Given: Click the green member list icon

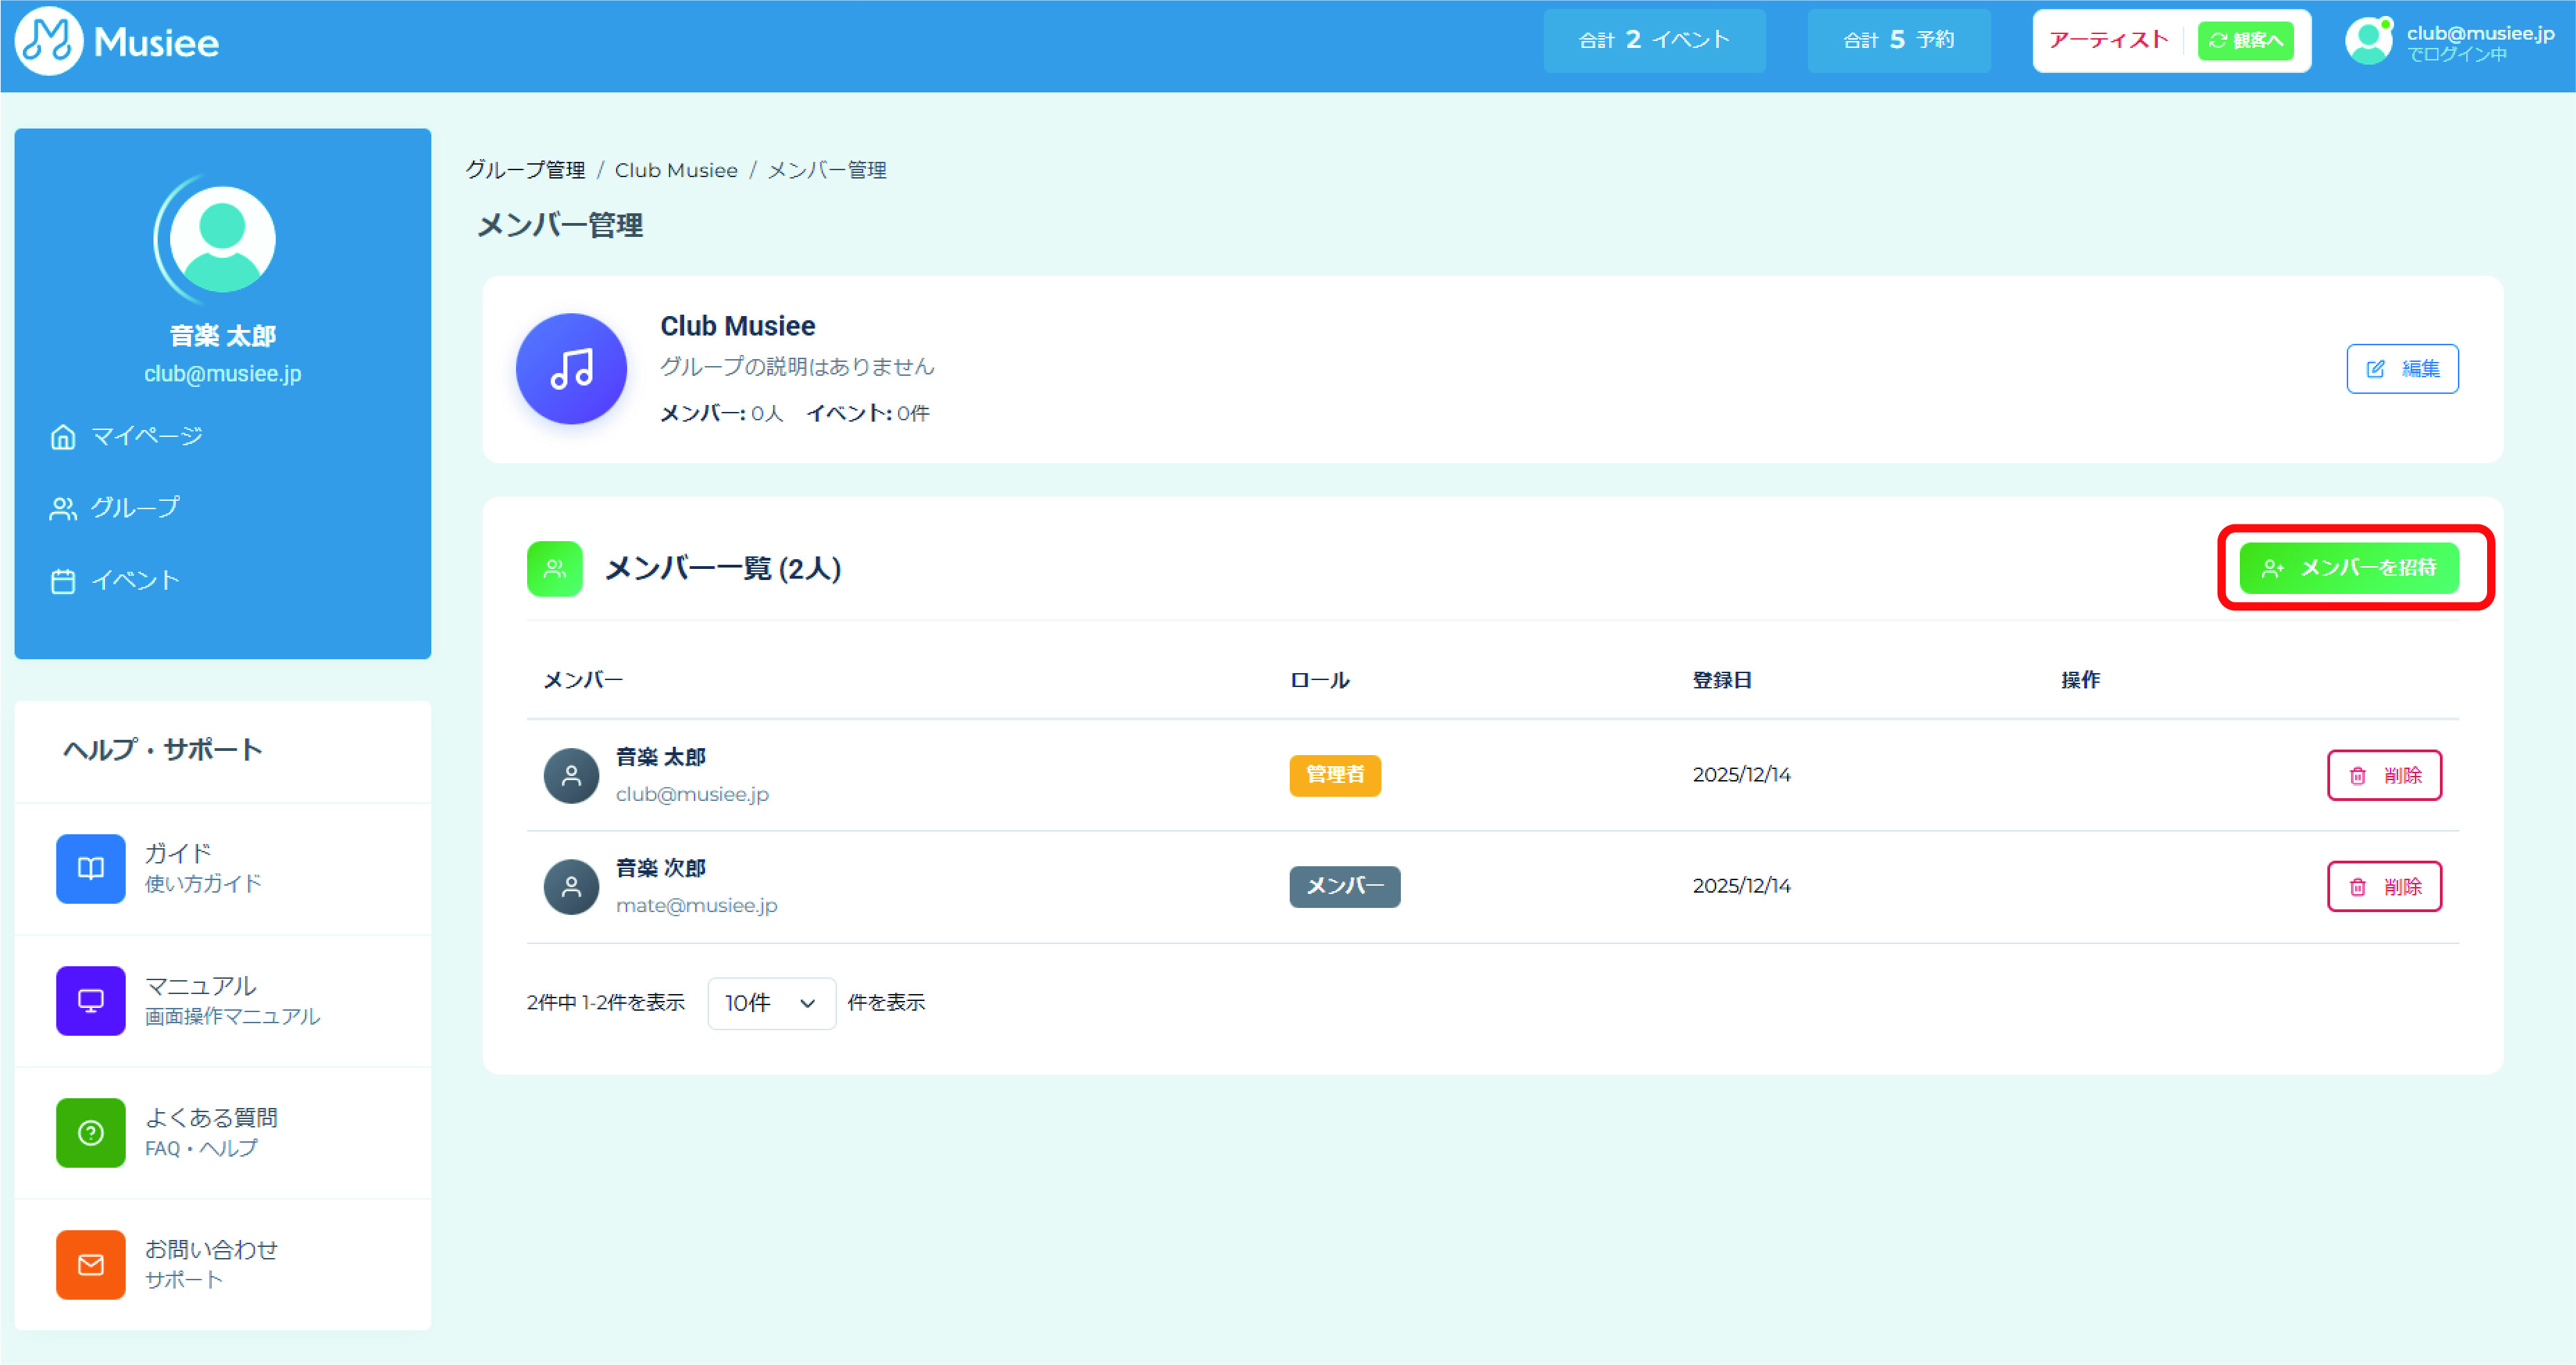Looking at the screenshot, I should coord(554,569).
